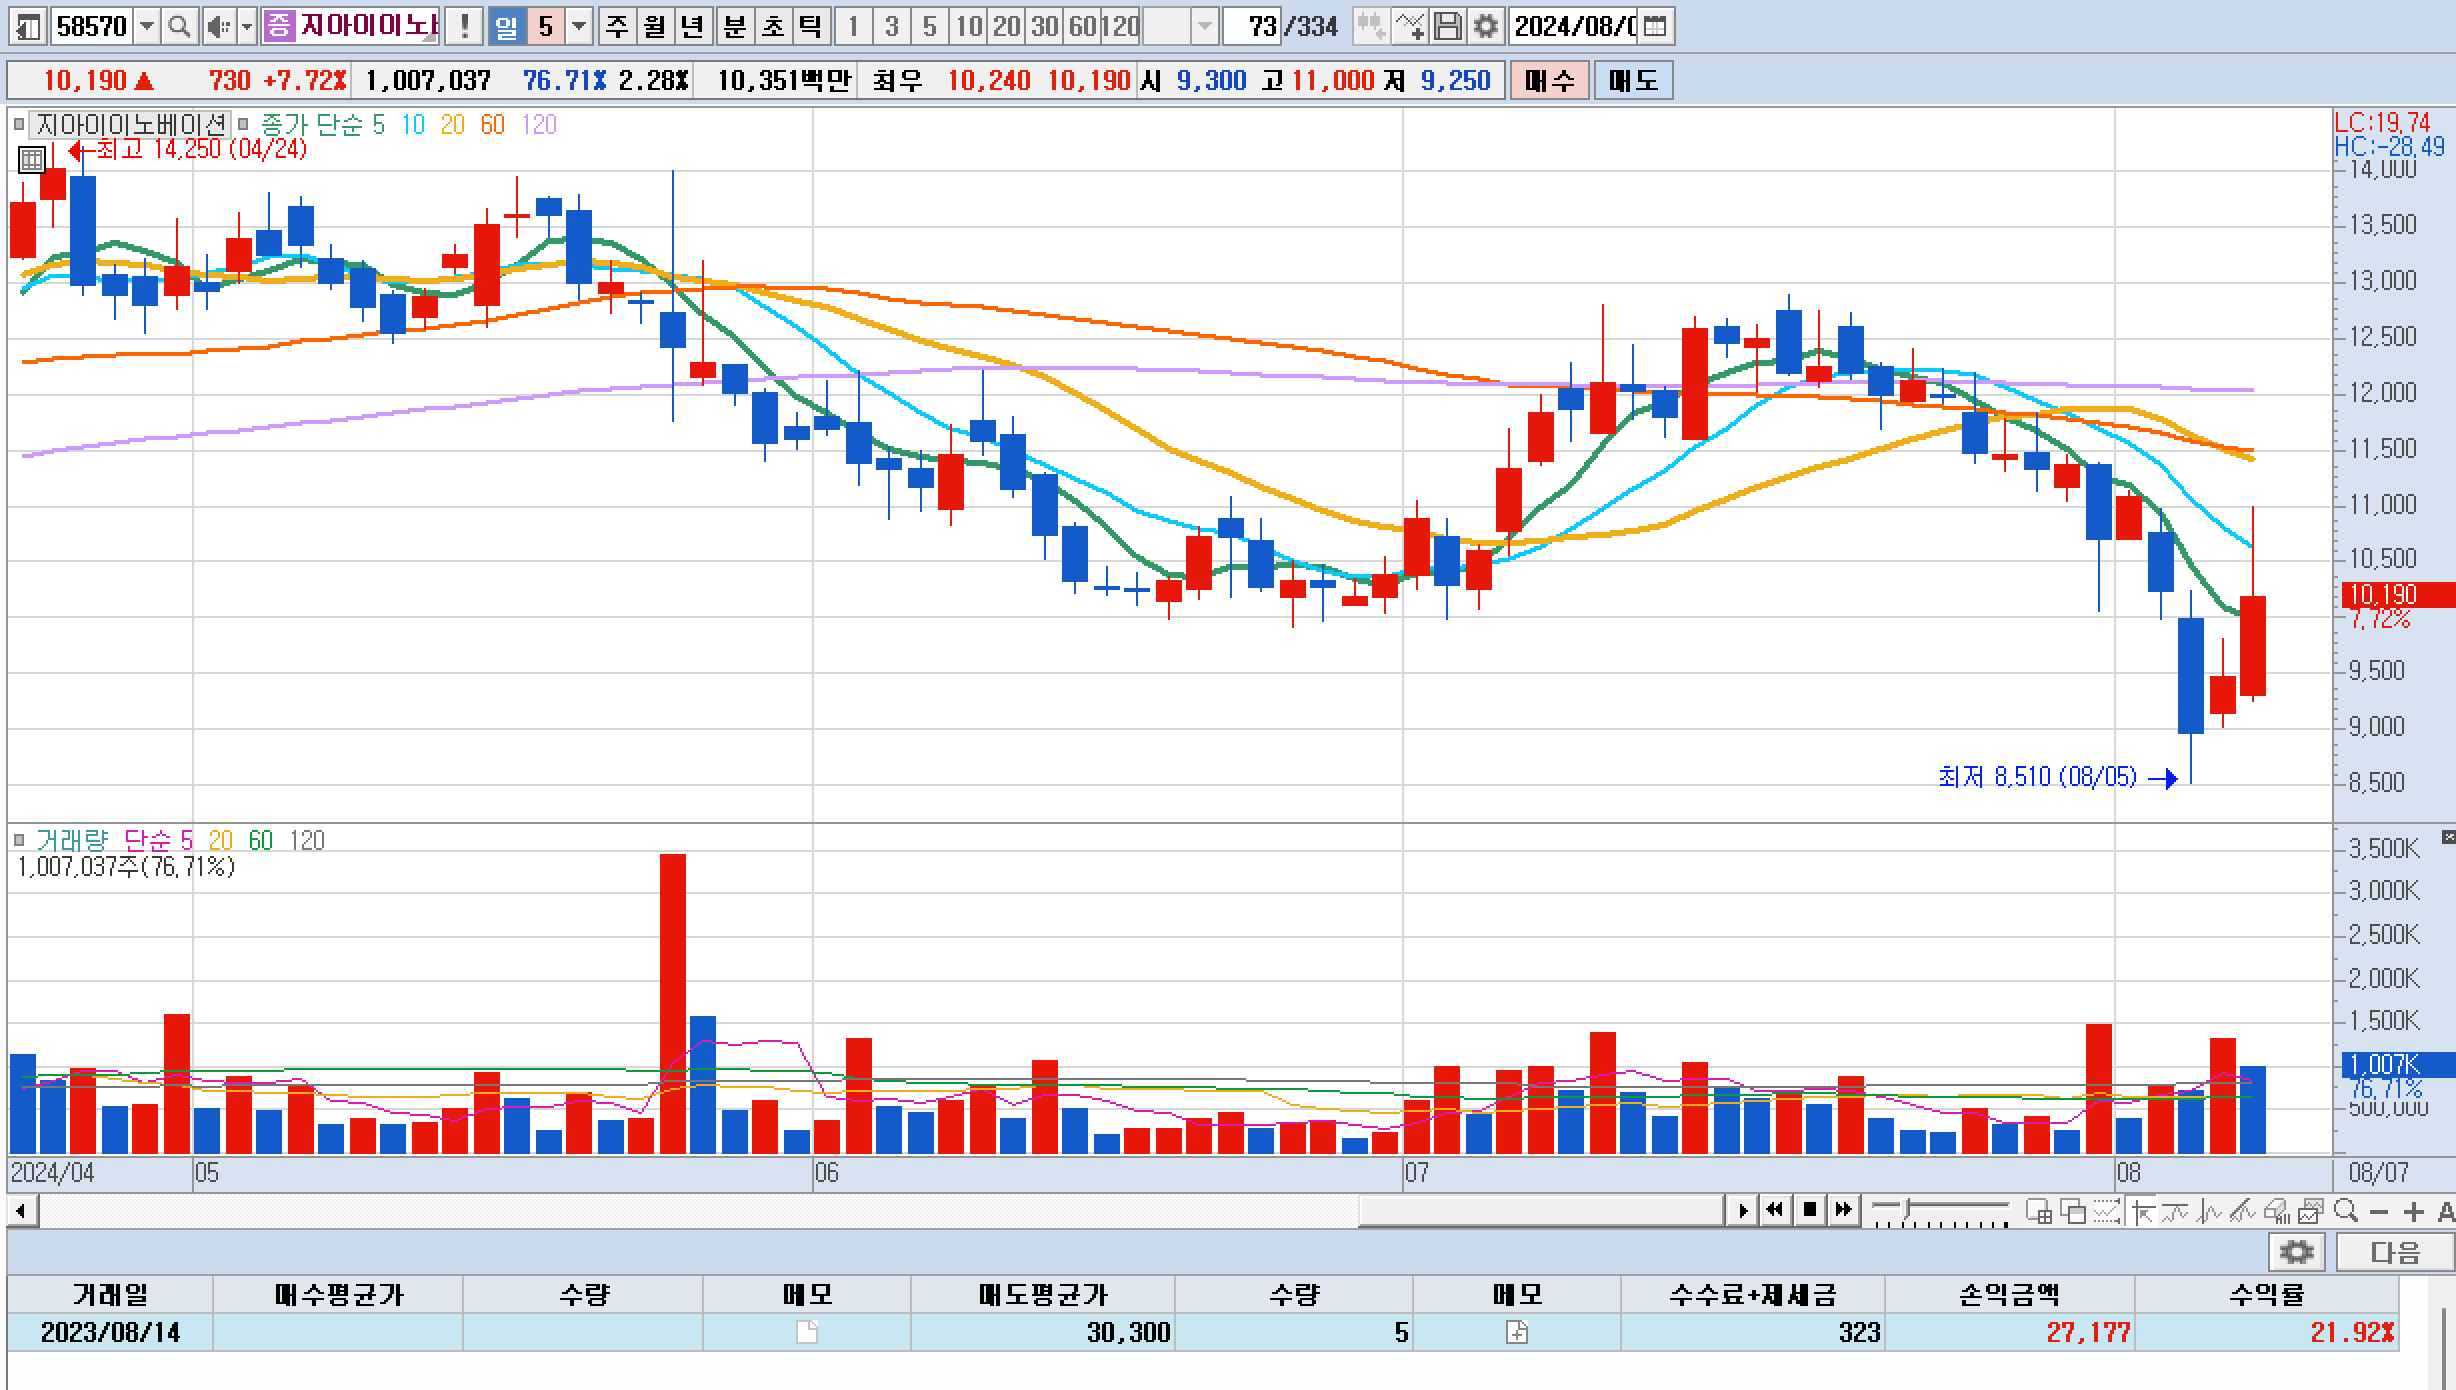Expand the stock code 58570 dropdown arrow
Viewport: 2456px width, 1390px height.
tap(147, 27)
